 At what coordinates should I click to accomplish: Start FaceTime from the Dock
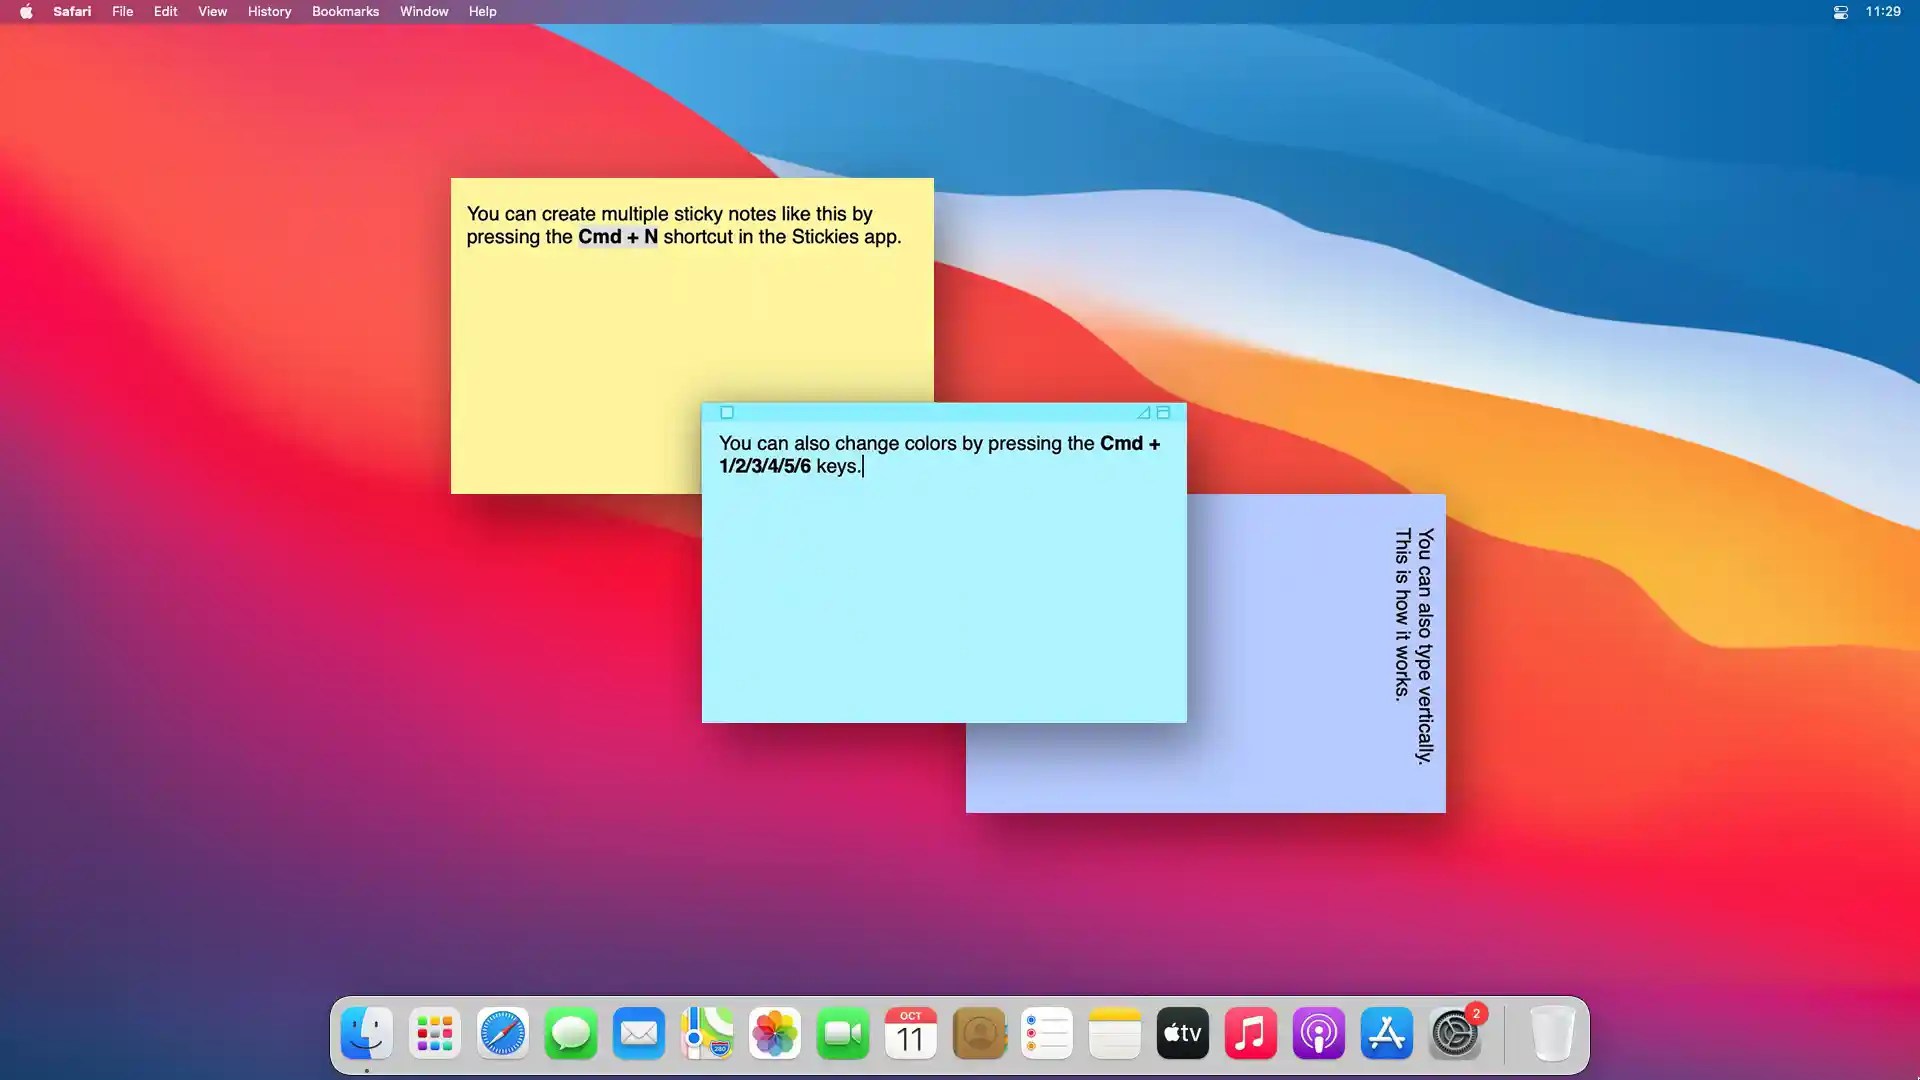pyautogui.click(x=843, y=1033)
